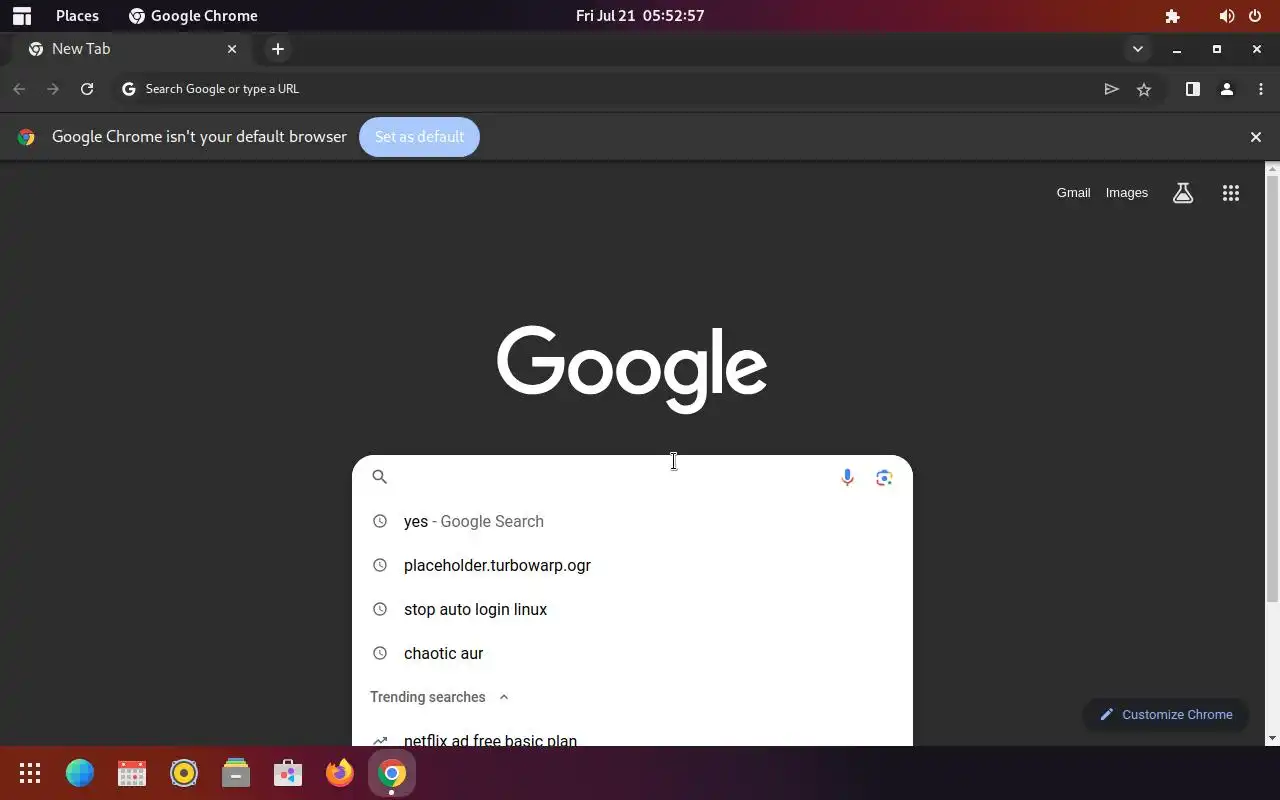Search by image with Google Lens icon

click(884, 478)
